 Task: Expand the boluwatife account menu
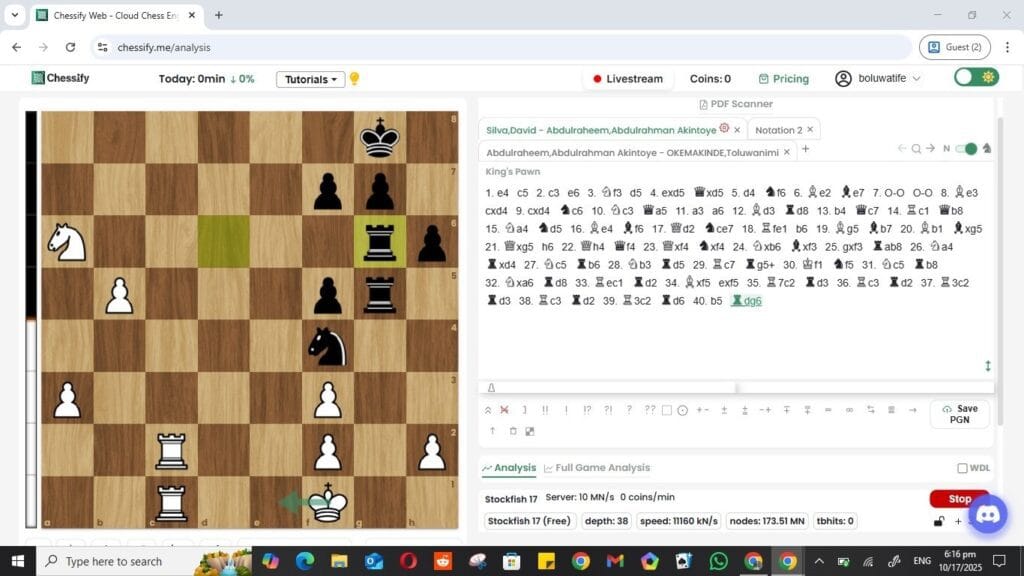(x=878, y=78)
